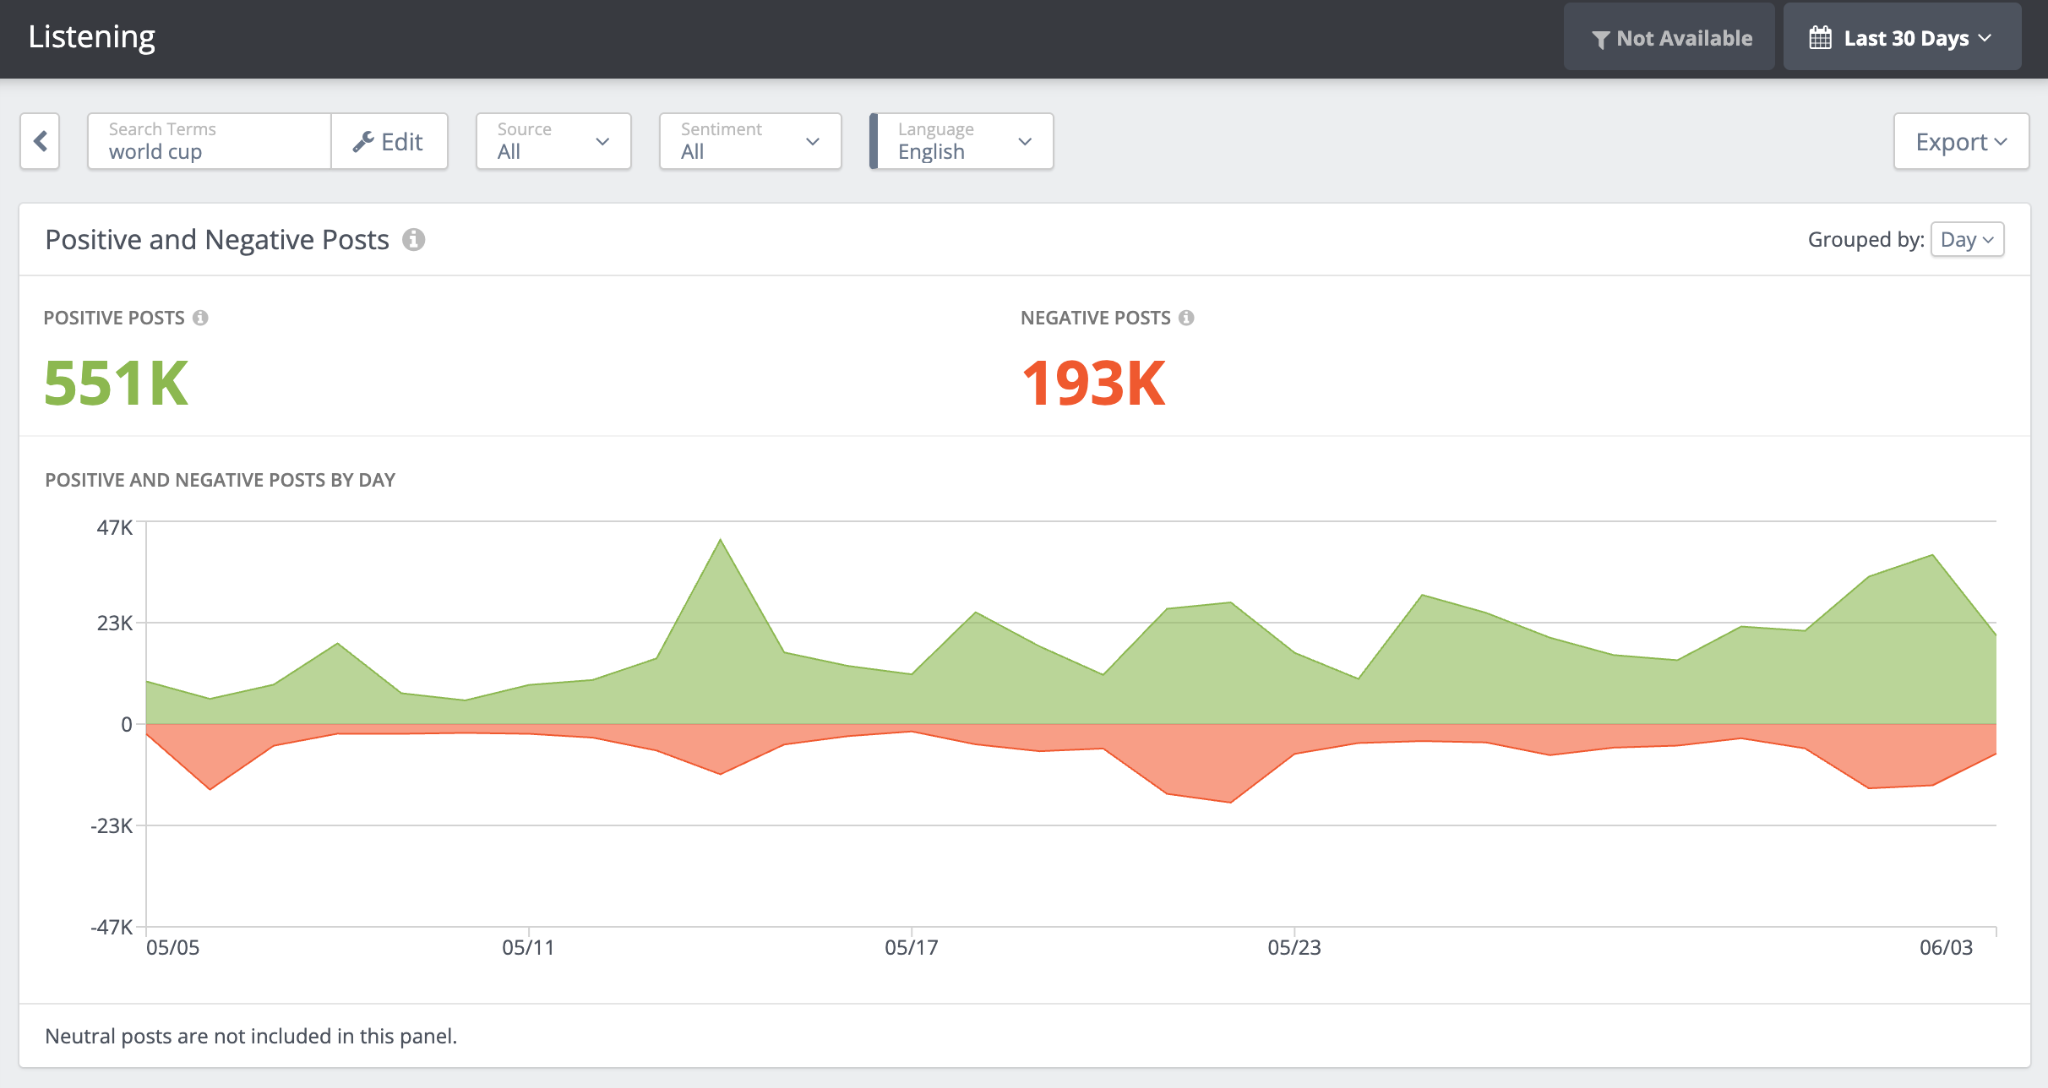Viewport: 2048px width, 1088px height.
Task: Open the Source filter dropdown
Action: (x=553, y=141)
